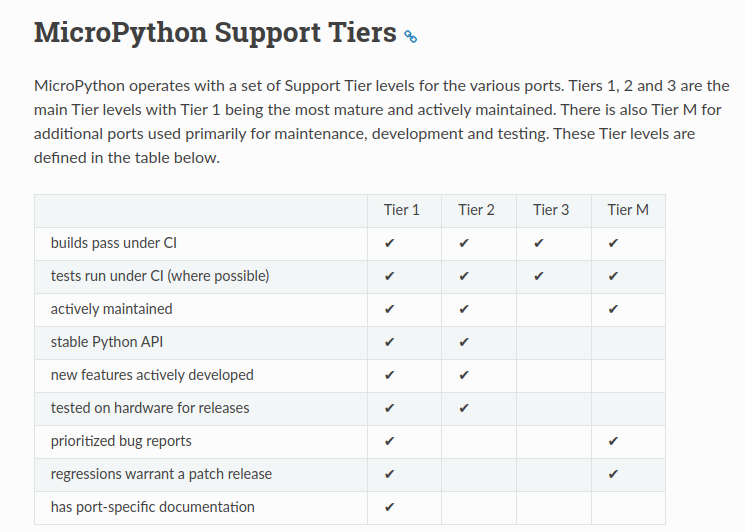Click the "builds pass under CI" row label
This screenshot has width=745, height=532.
point(114,243)
